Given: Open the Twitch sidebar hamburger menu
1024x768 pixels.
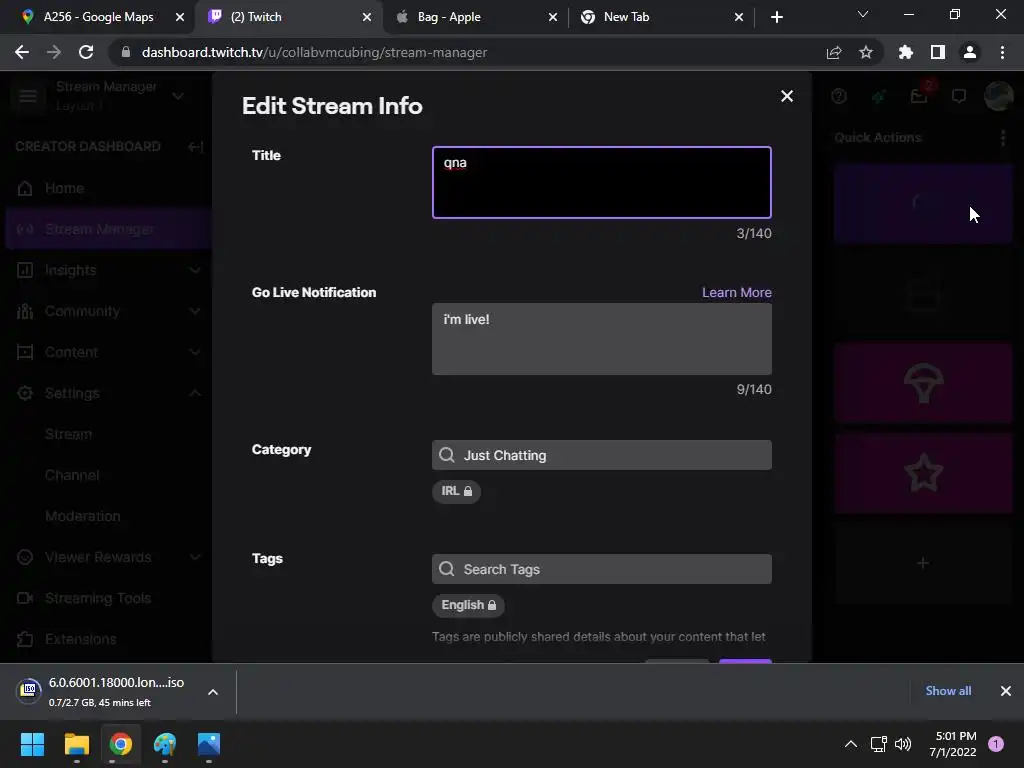Looking at the screenshot, I should [27, 97].
